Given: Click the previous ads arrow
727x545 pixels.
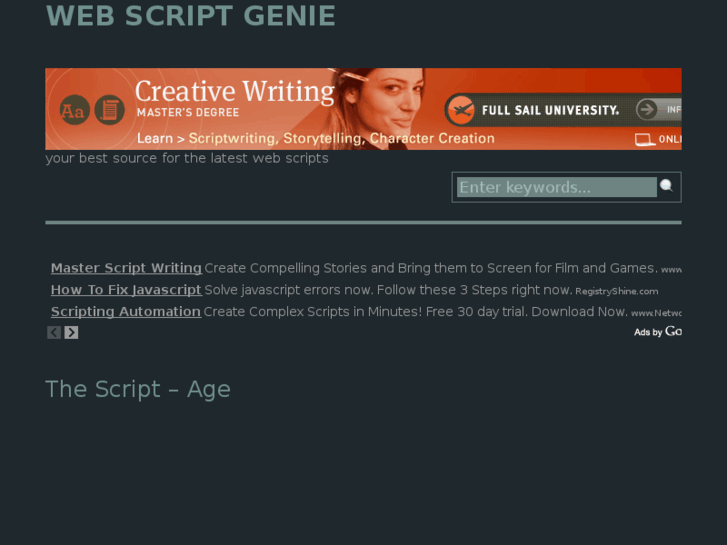Looking at the screenshot, I should click(54, 332).
